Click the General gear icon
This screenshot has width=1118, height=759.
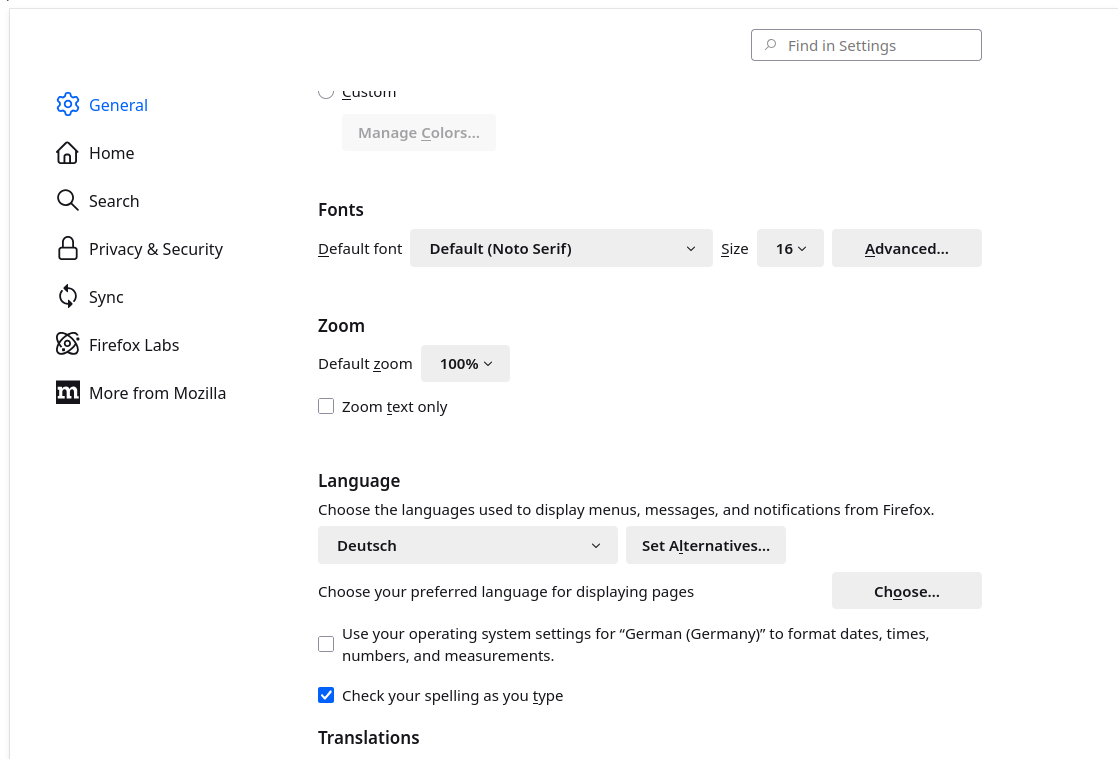point(67,104)
